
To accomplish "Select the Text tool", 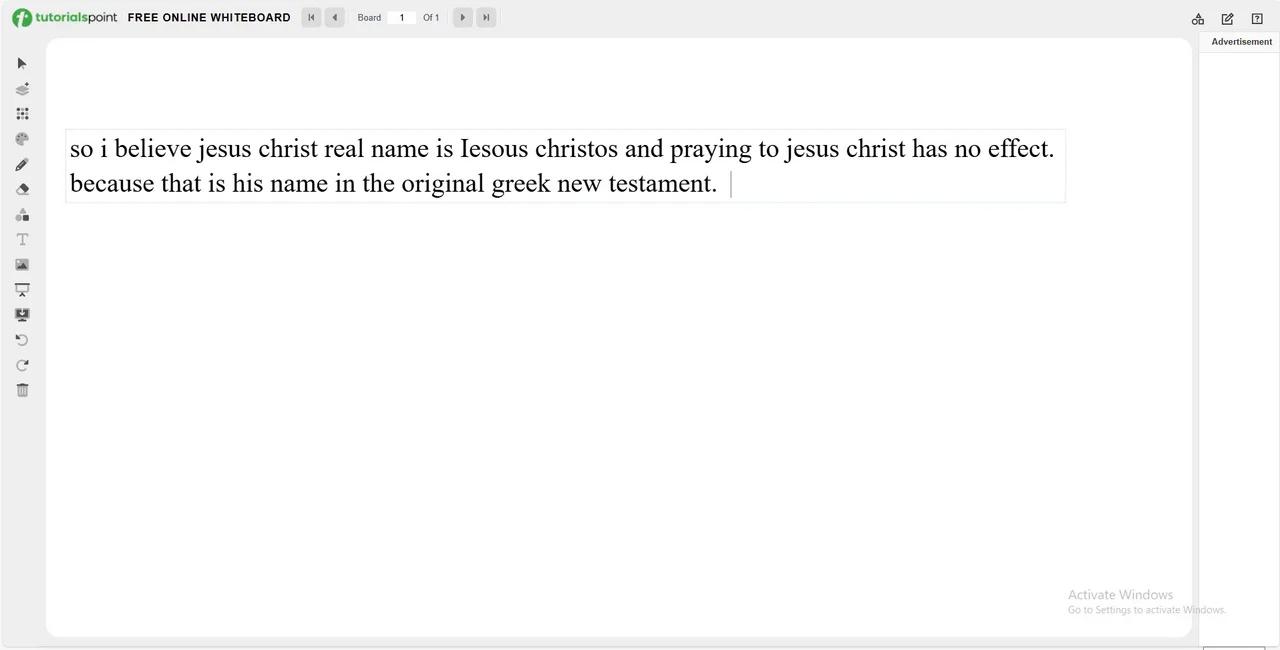I will [22, 239].
